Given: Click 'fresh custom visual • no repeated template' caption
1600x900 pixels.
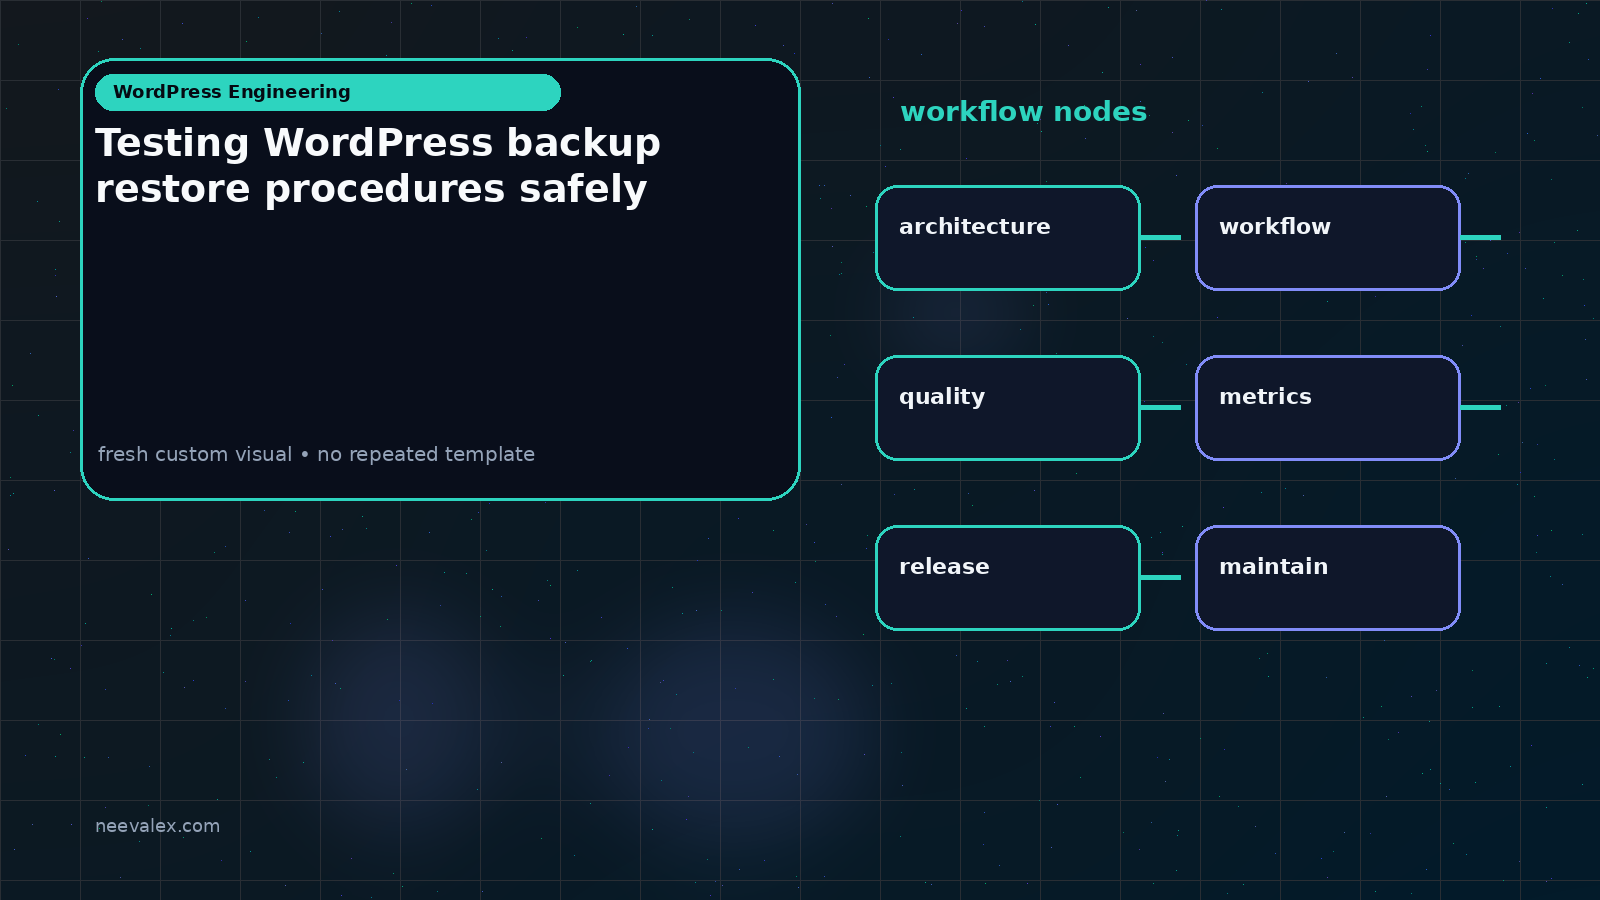Looking at the screenshot, I should point(316,454).
